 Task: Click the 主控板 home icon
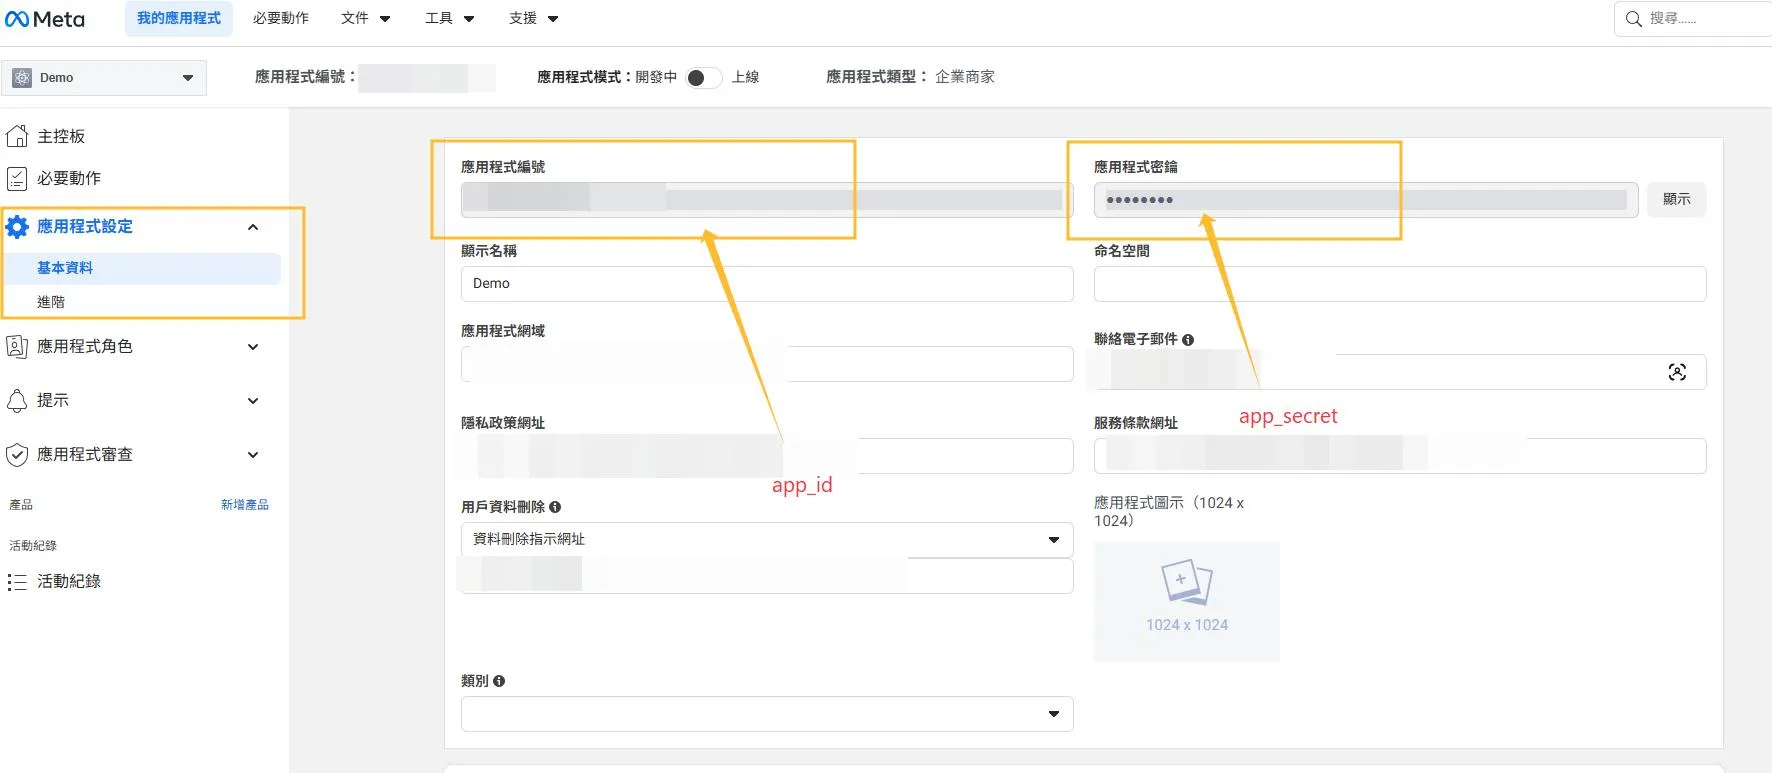(17, 136)
